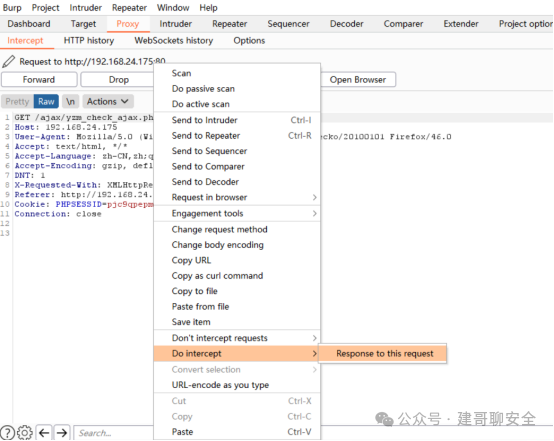The width and height of the screenshot is (554, 441).
Task: Open the HTTP history tab
Action: click(89, 41)
